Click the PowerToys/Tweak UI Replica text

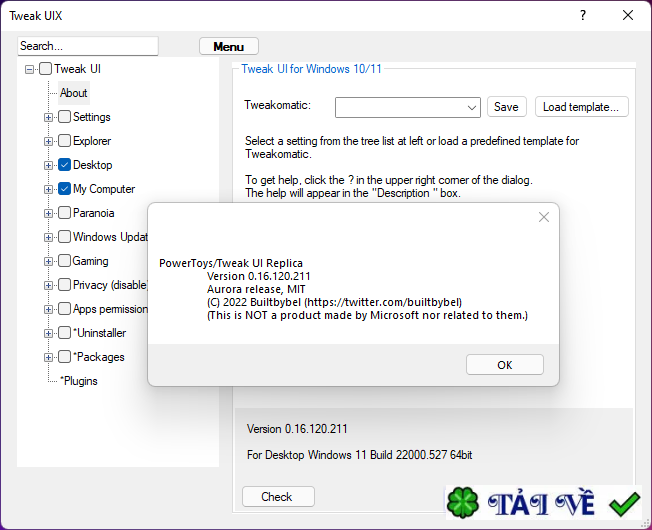coord(231,264)
